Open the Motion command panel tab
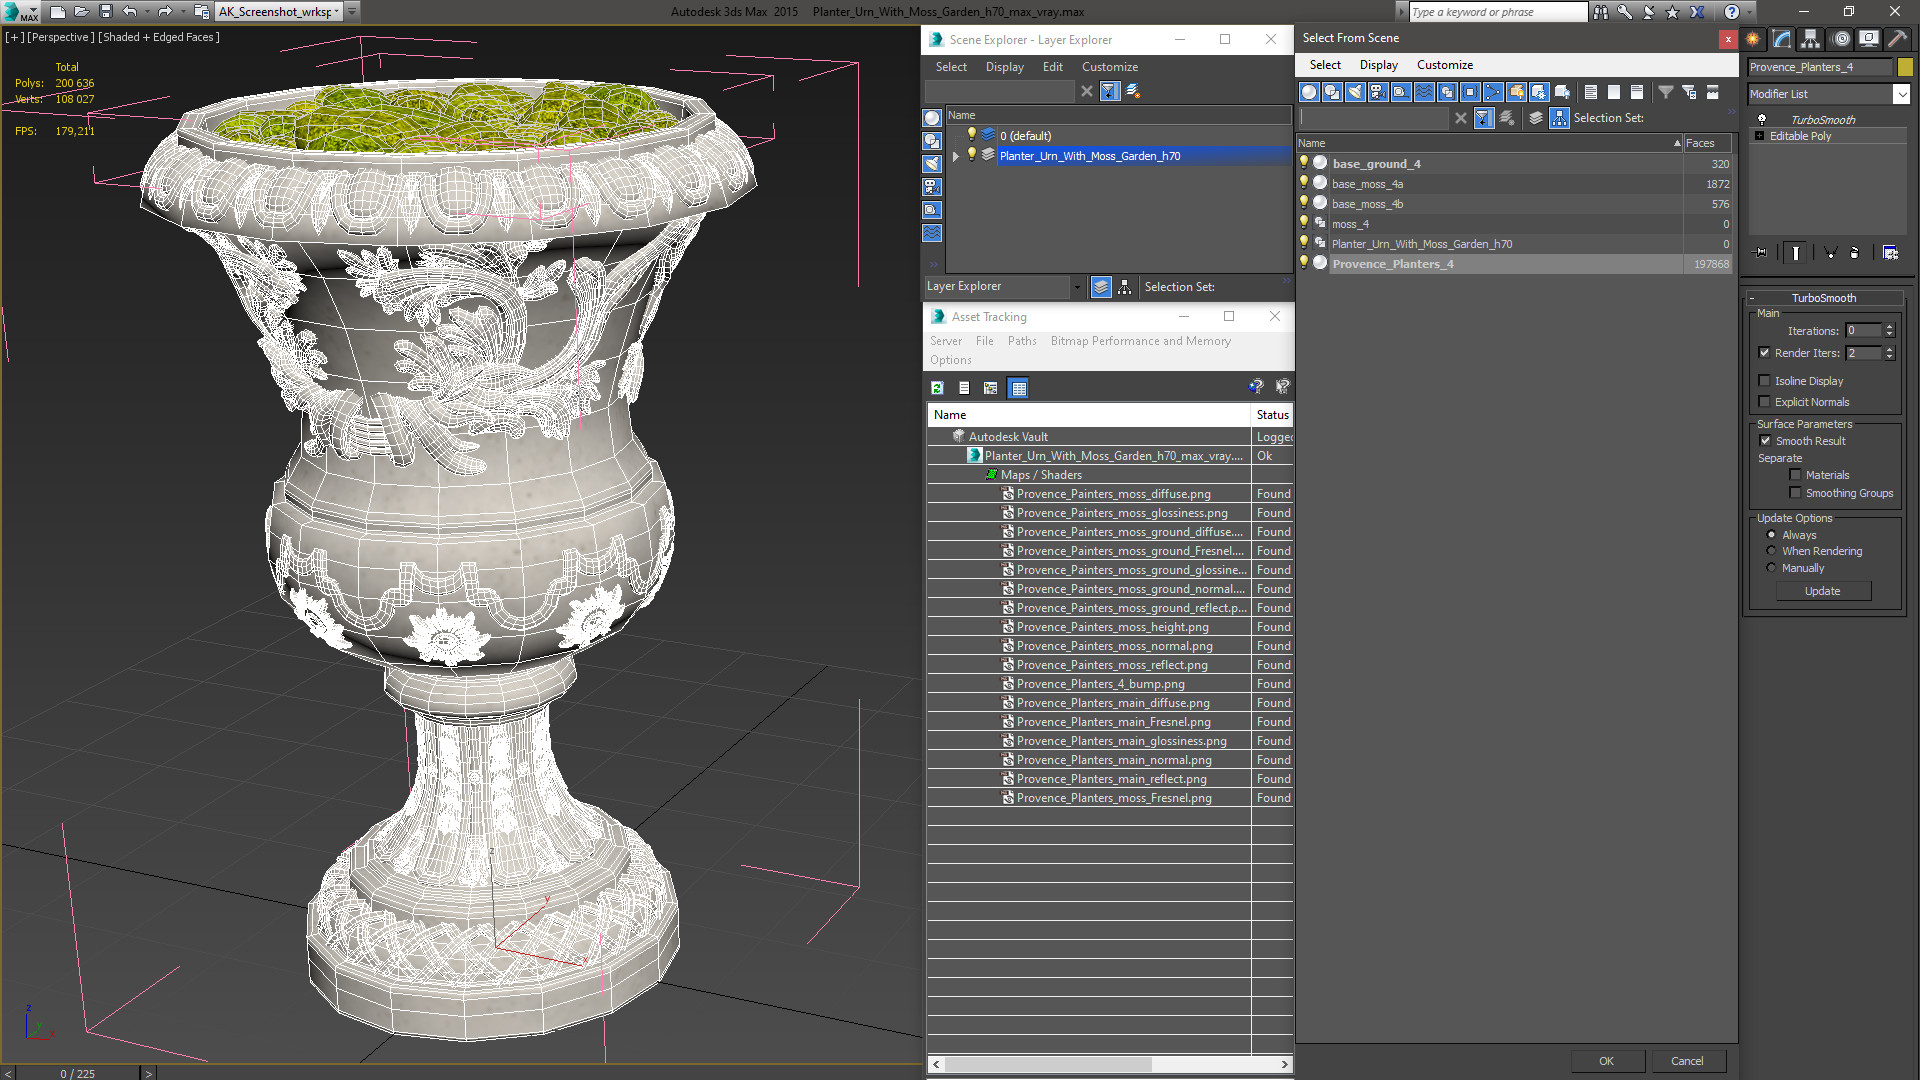Viewport: 1920px width, 1080px height. [1840, 39]
